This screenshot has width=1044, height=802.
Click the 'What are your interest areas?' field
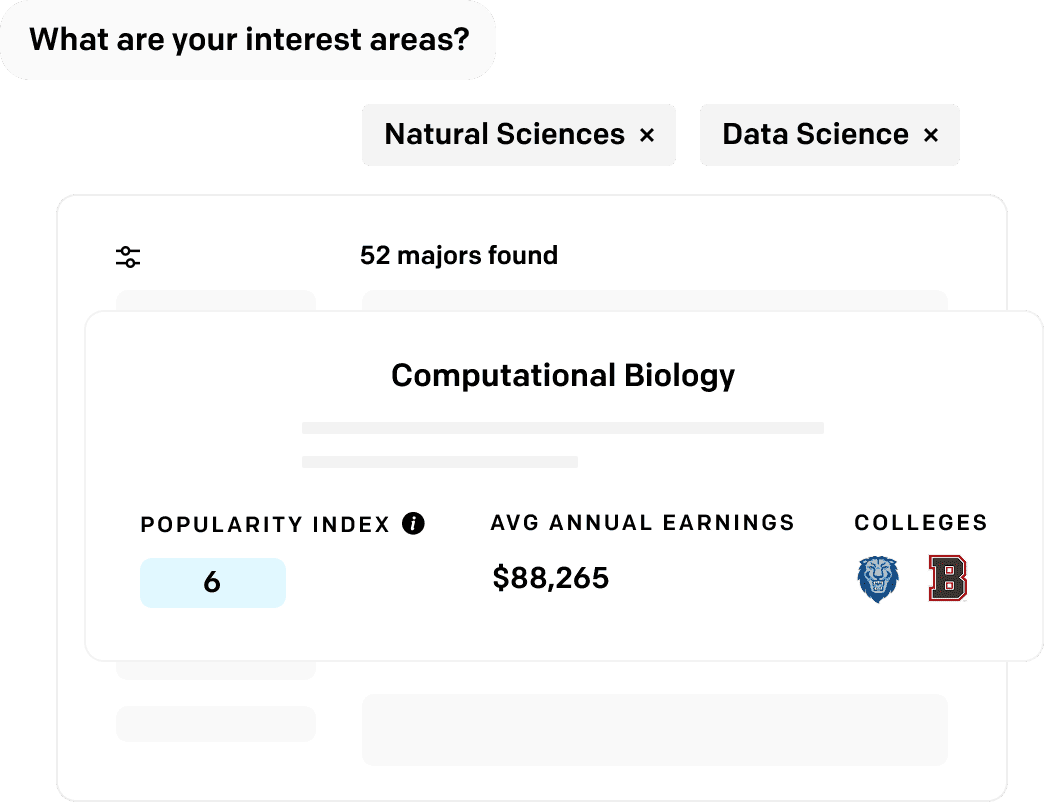[248, 40]
